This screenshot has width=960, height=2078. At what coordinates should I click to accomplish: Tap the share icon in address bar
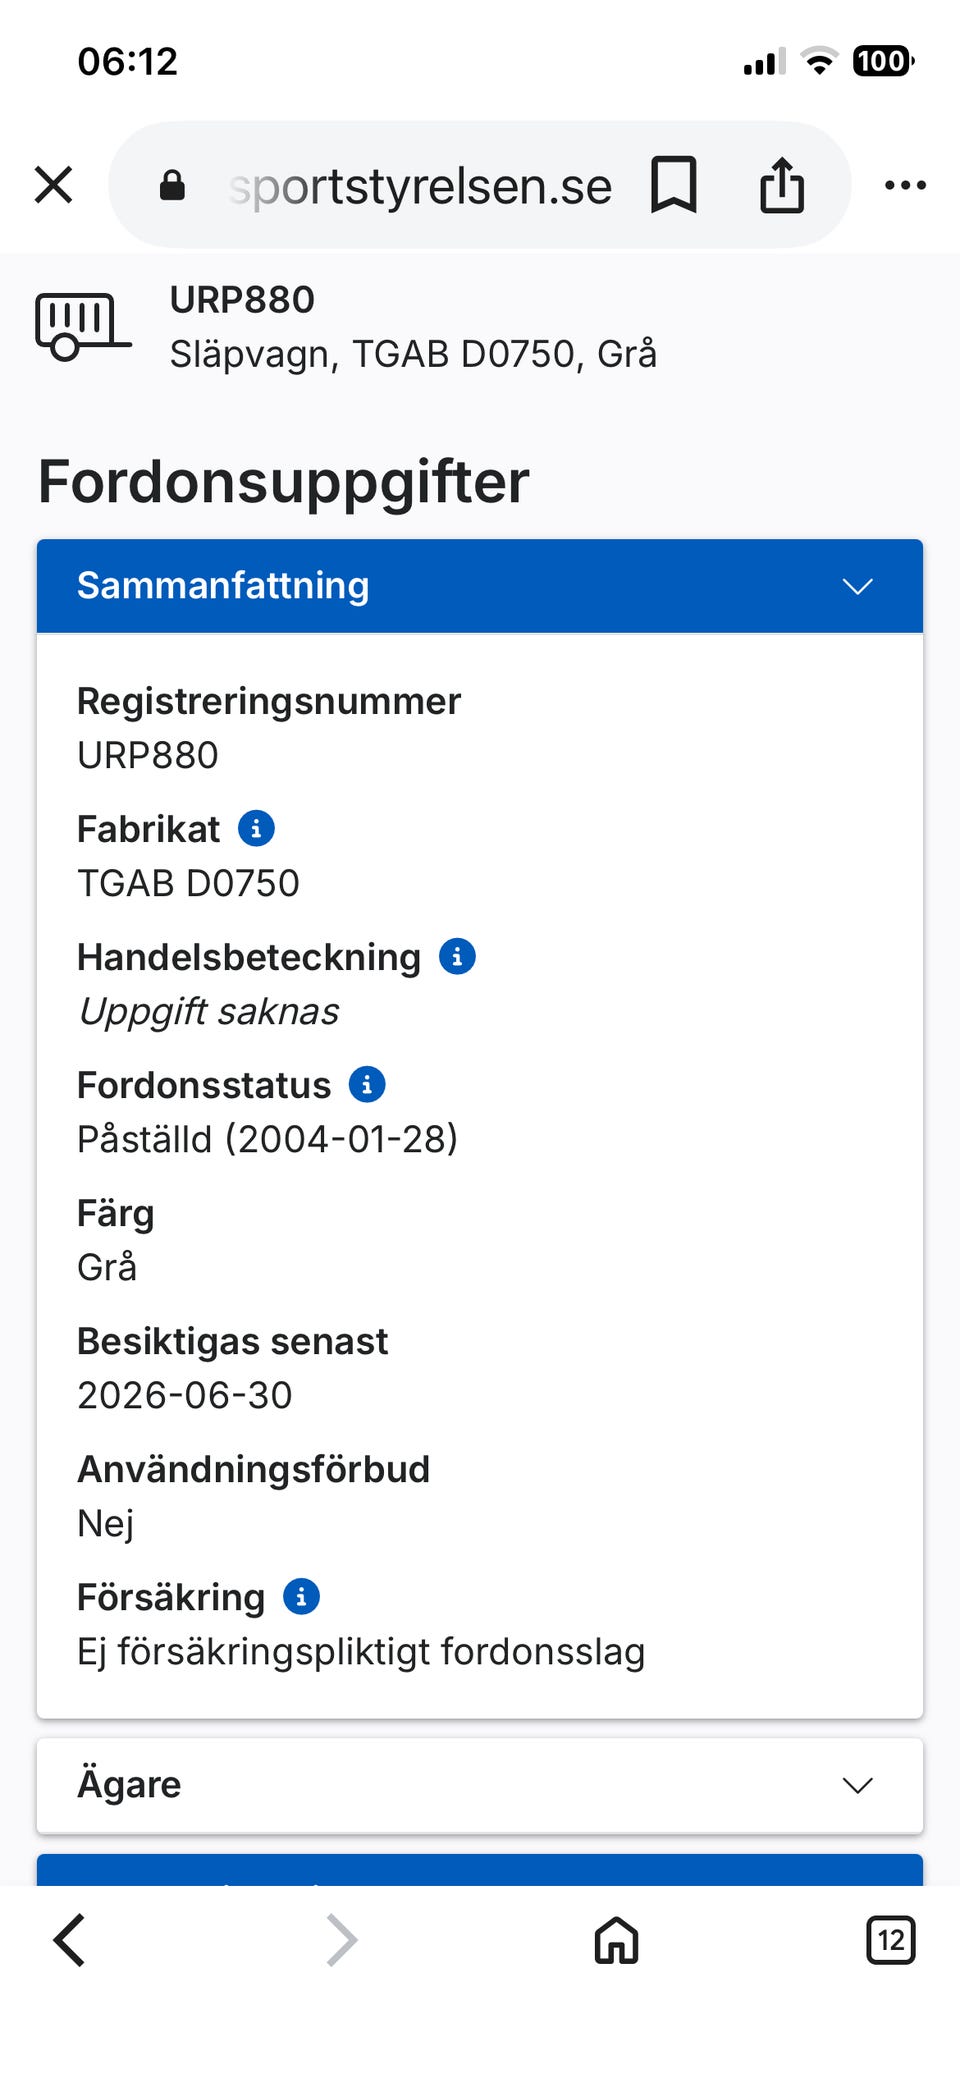click(781, 185)
